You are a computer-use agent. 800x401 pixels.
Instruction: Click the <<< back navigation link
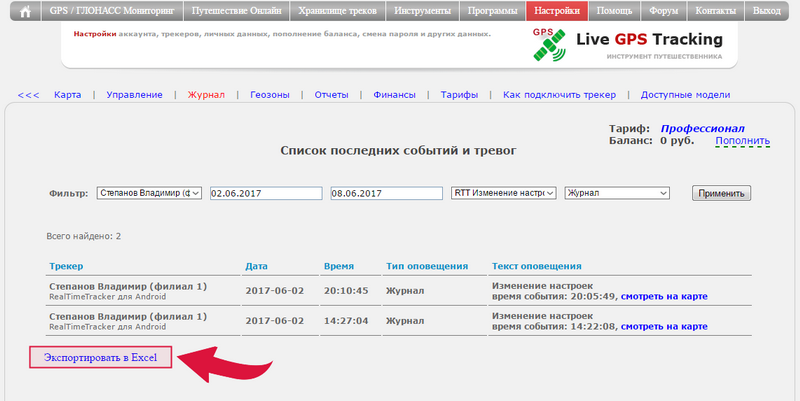tap(28, 95)
